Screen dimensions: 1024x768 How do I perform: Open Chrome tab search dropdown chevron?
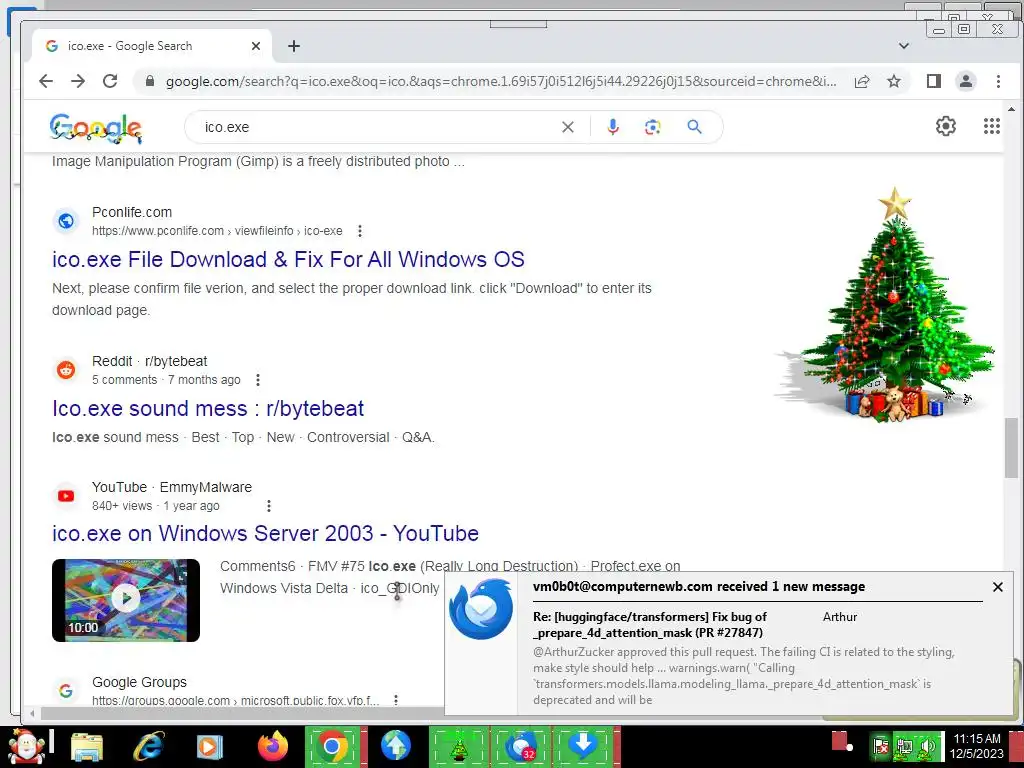903,46
